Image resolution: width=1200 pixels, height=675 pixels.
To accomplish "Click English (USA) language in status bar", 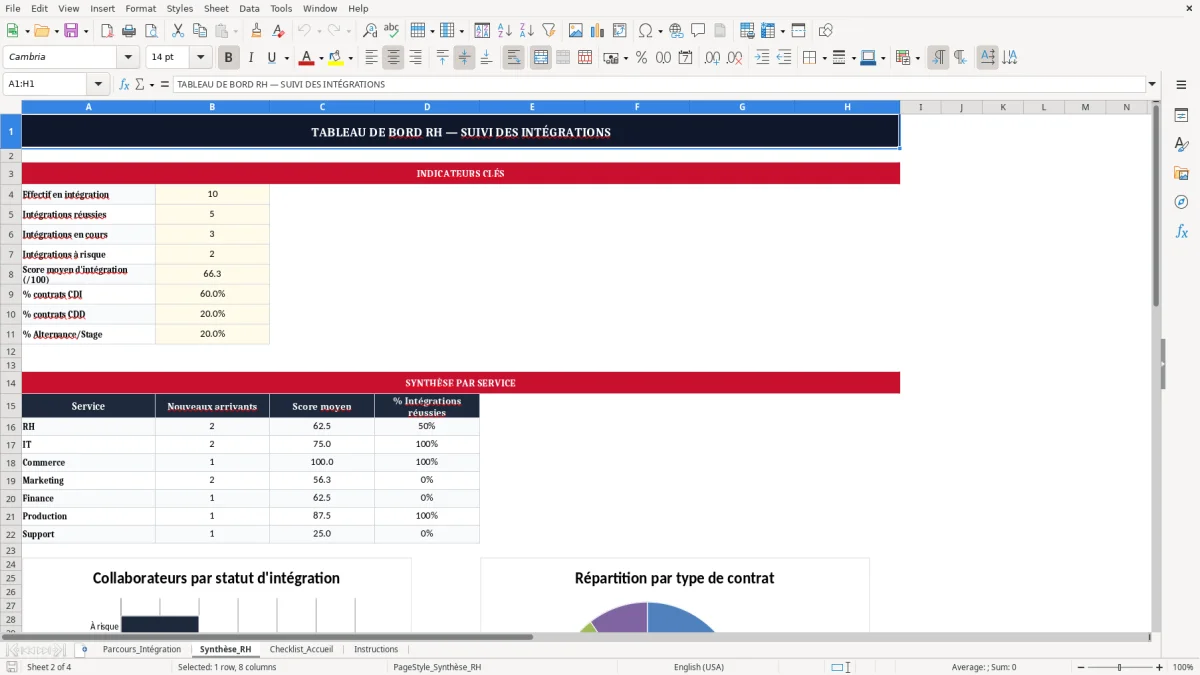I will pos(699,667).
